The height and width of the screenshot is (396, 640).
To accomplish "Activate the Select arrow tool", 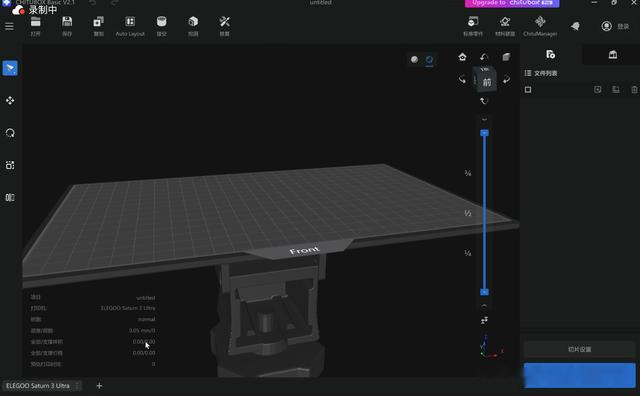I will [x=10, y=68].
